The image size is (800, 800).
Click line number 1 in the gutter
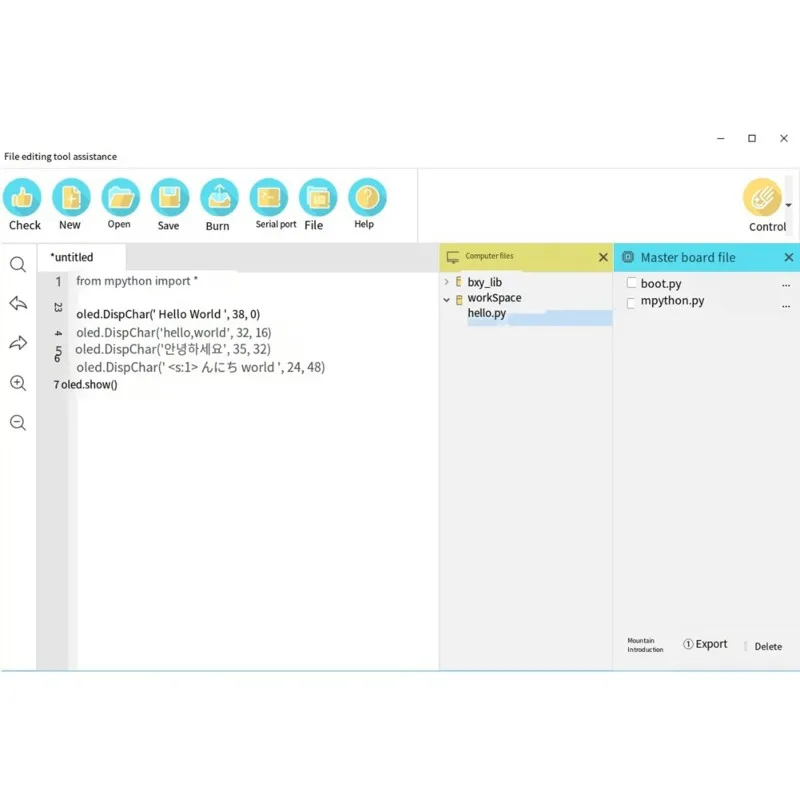[x=58, y=282]
